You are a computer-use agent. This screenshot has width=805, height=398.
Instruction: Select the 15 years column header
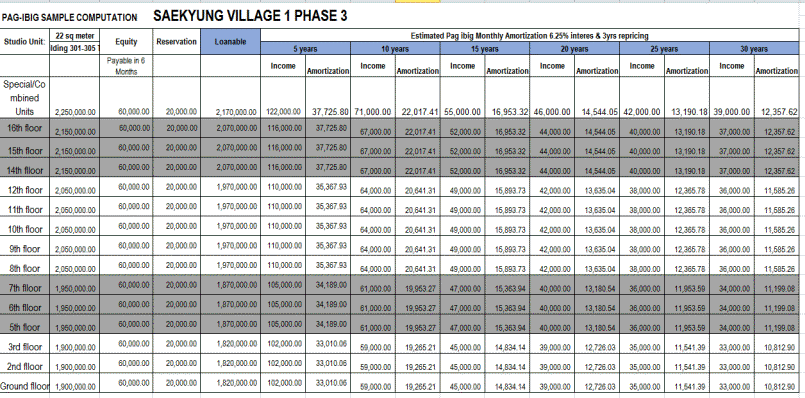pyautogui.click(x=485, y=49)
